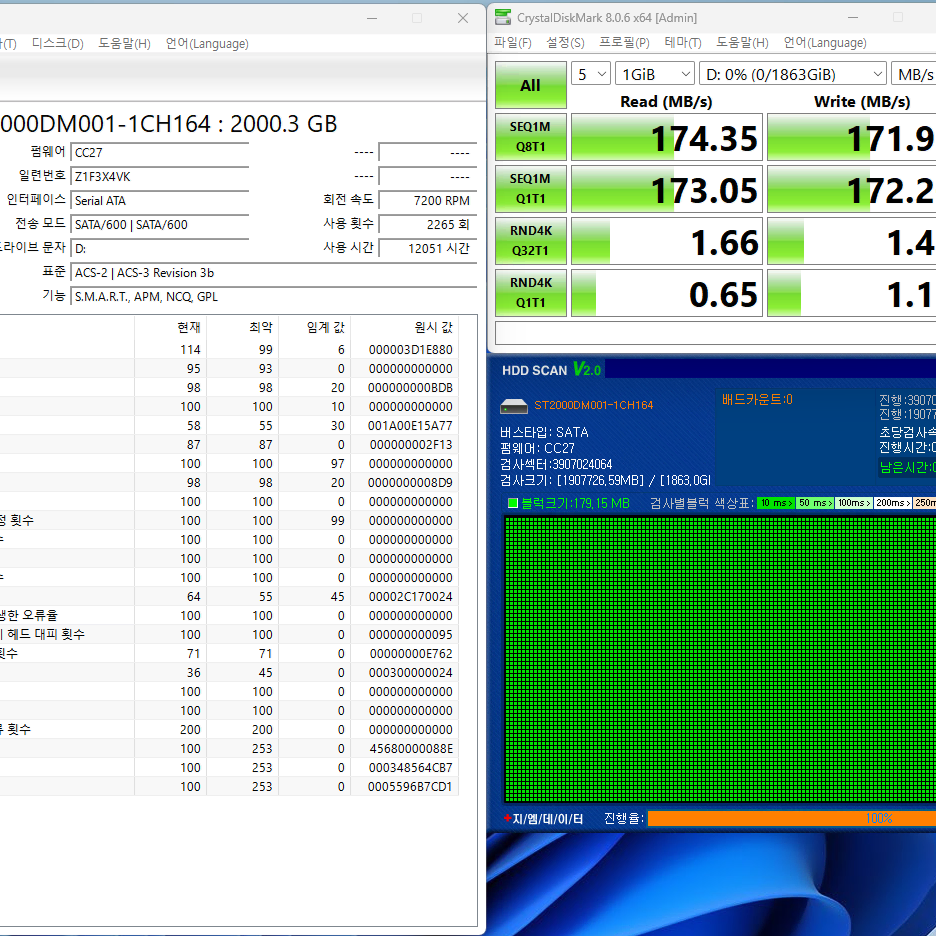Image resolution: width=936 pixels, height=936 pixels.
Task: Open 도움말(H) menu in CrystalDiskInfo window
Action: (124, 44)
